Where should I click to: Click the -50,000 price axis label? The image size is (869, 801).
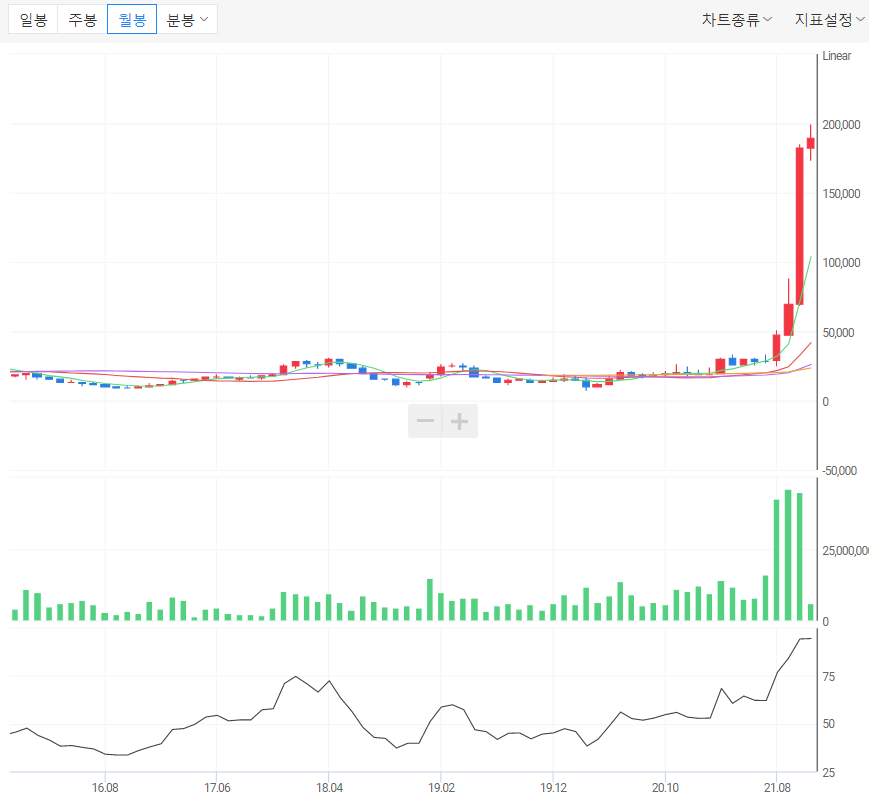(840, 471)
